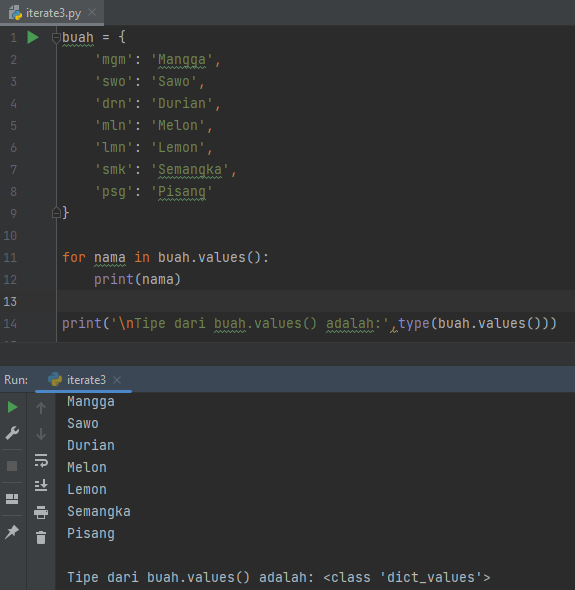Toggle soft-wrap in console output
The width and height of the screenshot is (575, 590).
41,460
